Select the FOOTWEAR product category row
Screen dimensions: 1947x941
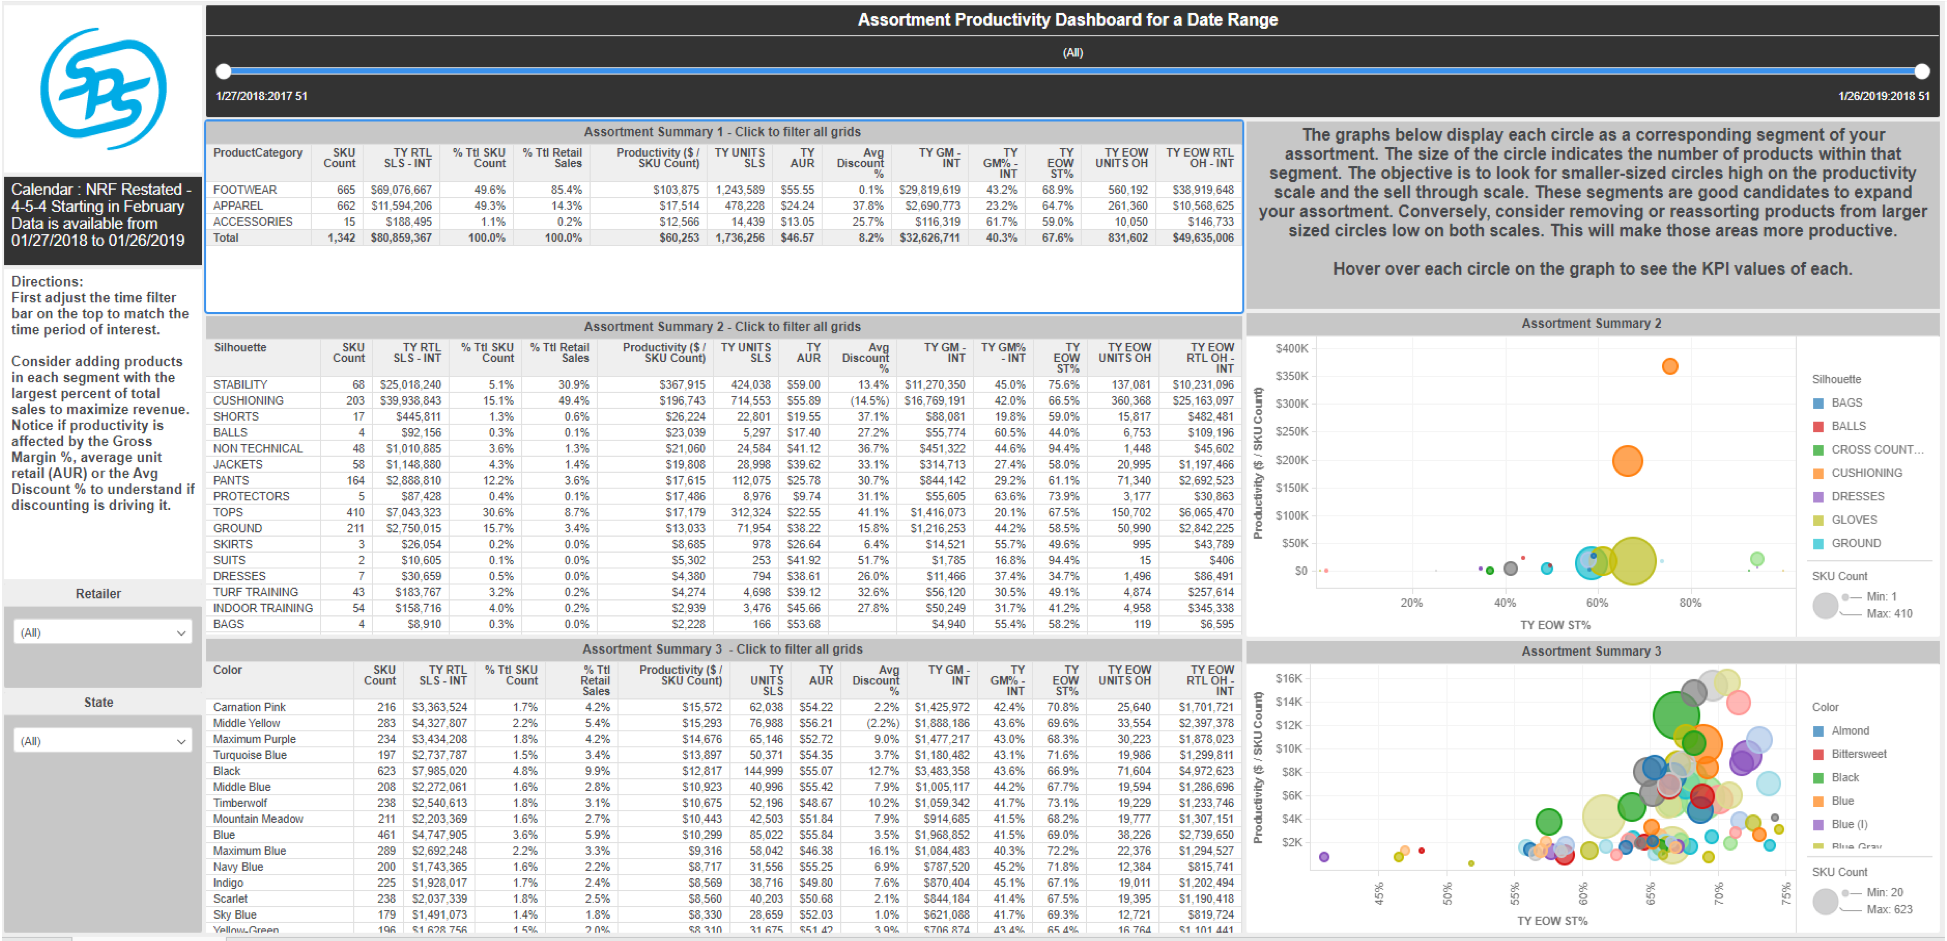pos(723,190)
